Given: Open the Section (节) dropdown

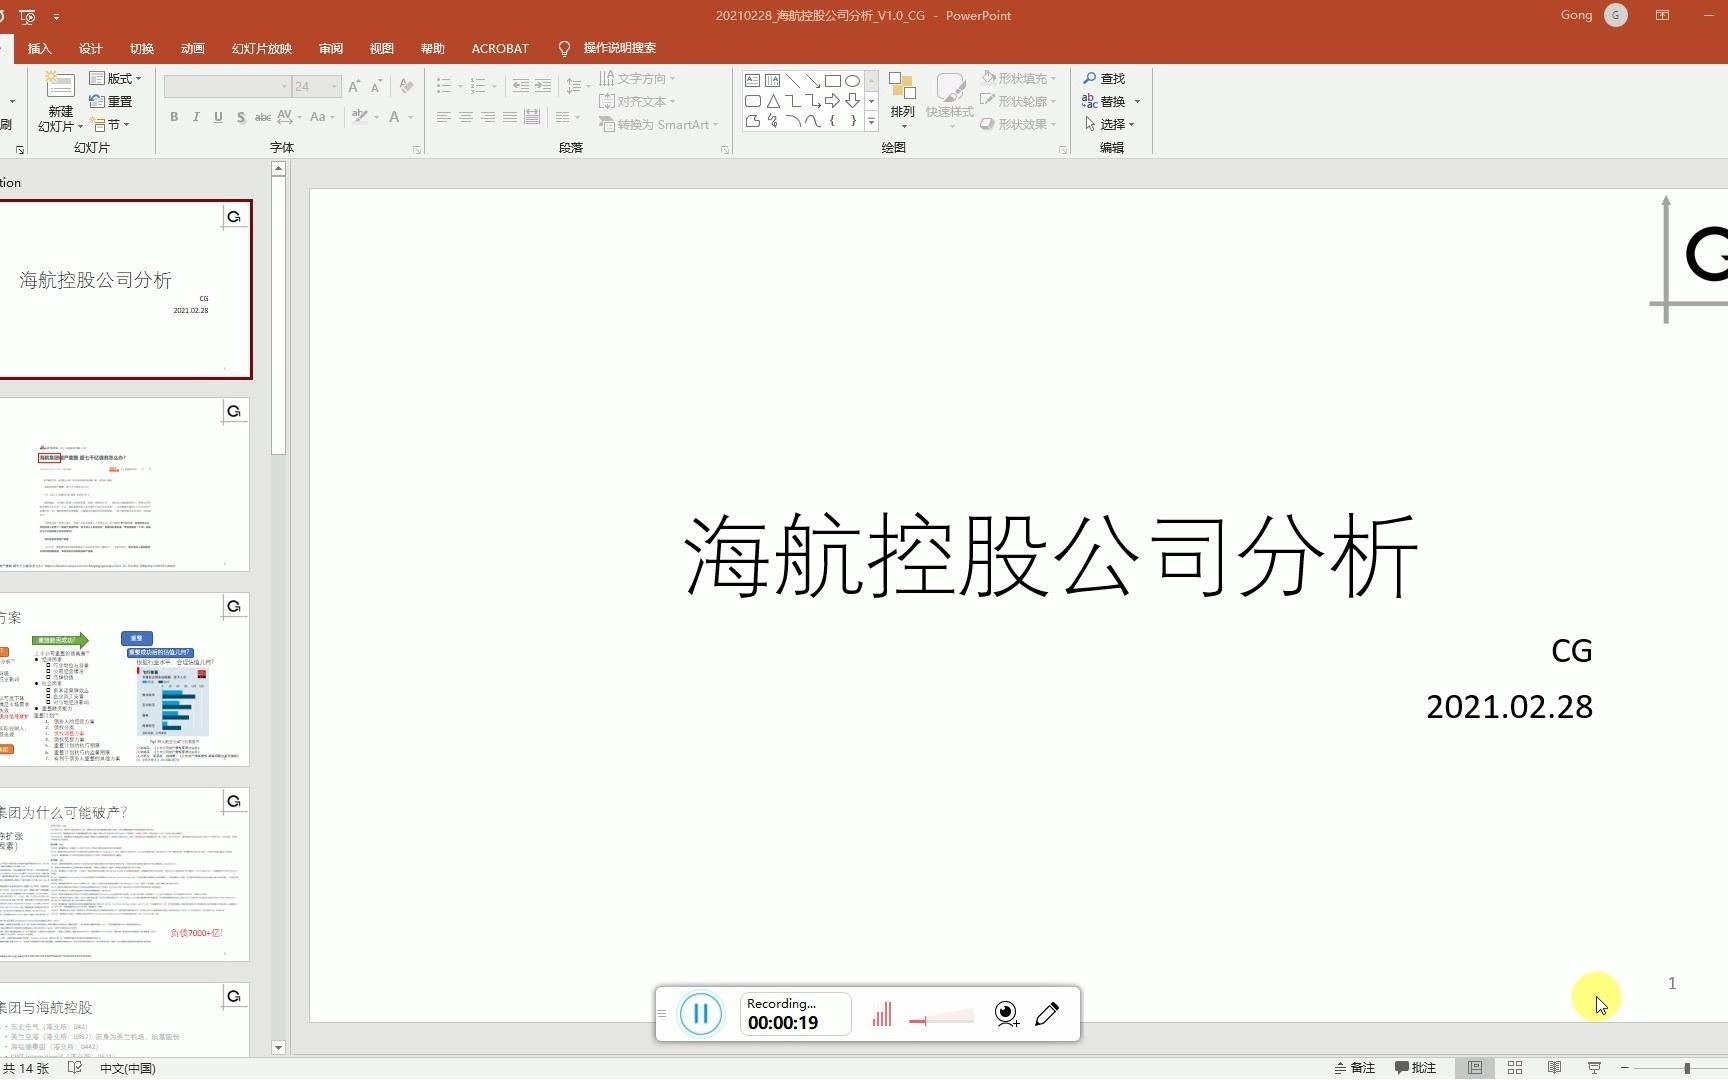Looking at the screenshot, I should tap(111, 124).
